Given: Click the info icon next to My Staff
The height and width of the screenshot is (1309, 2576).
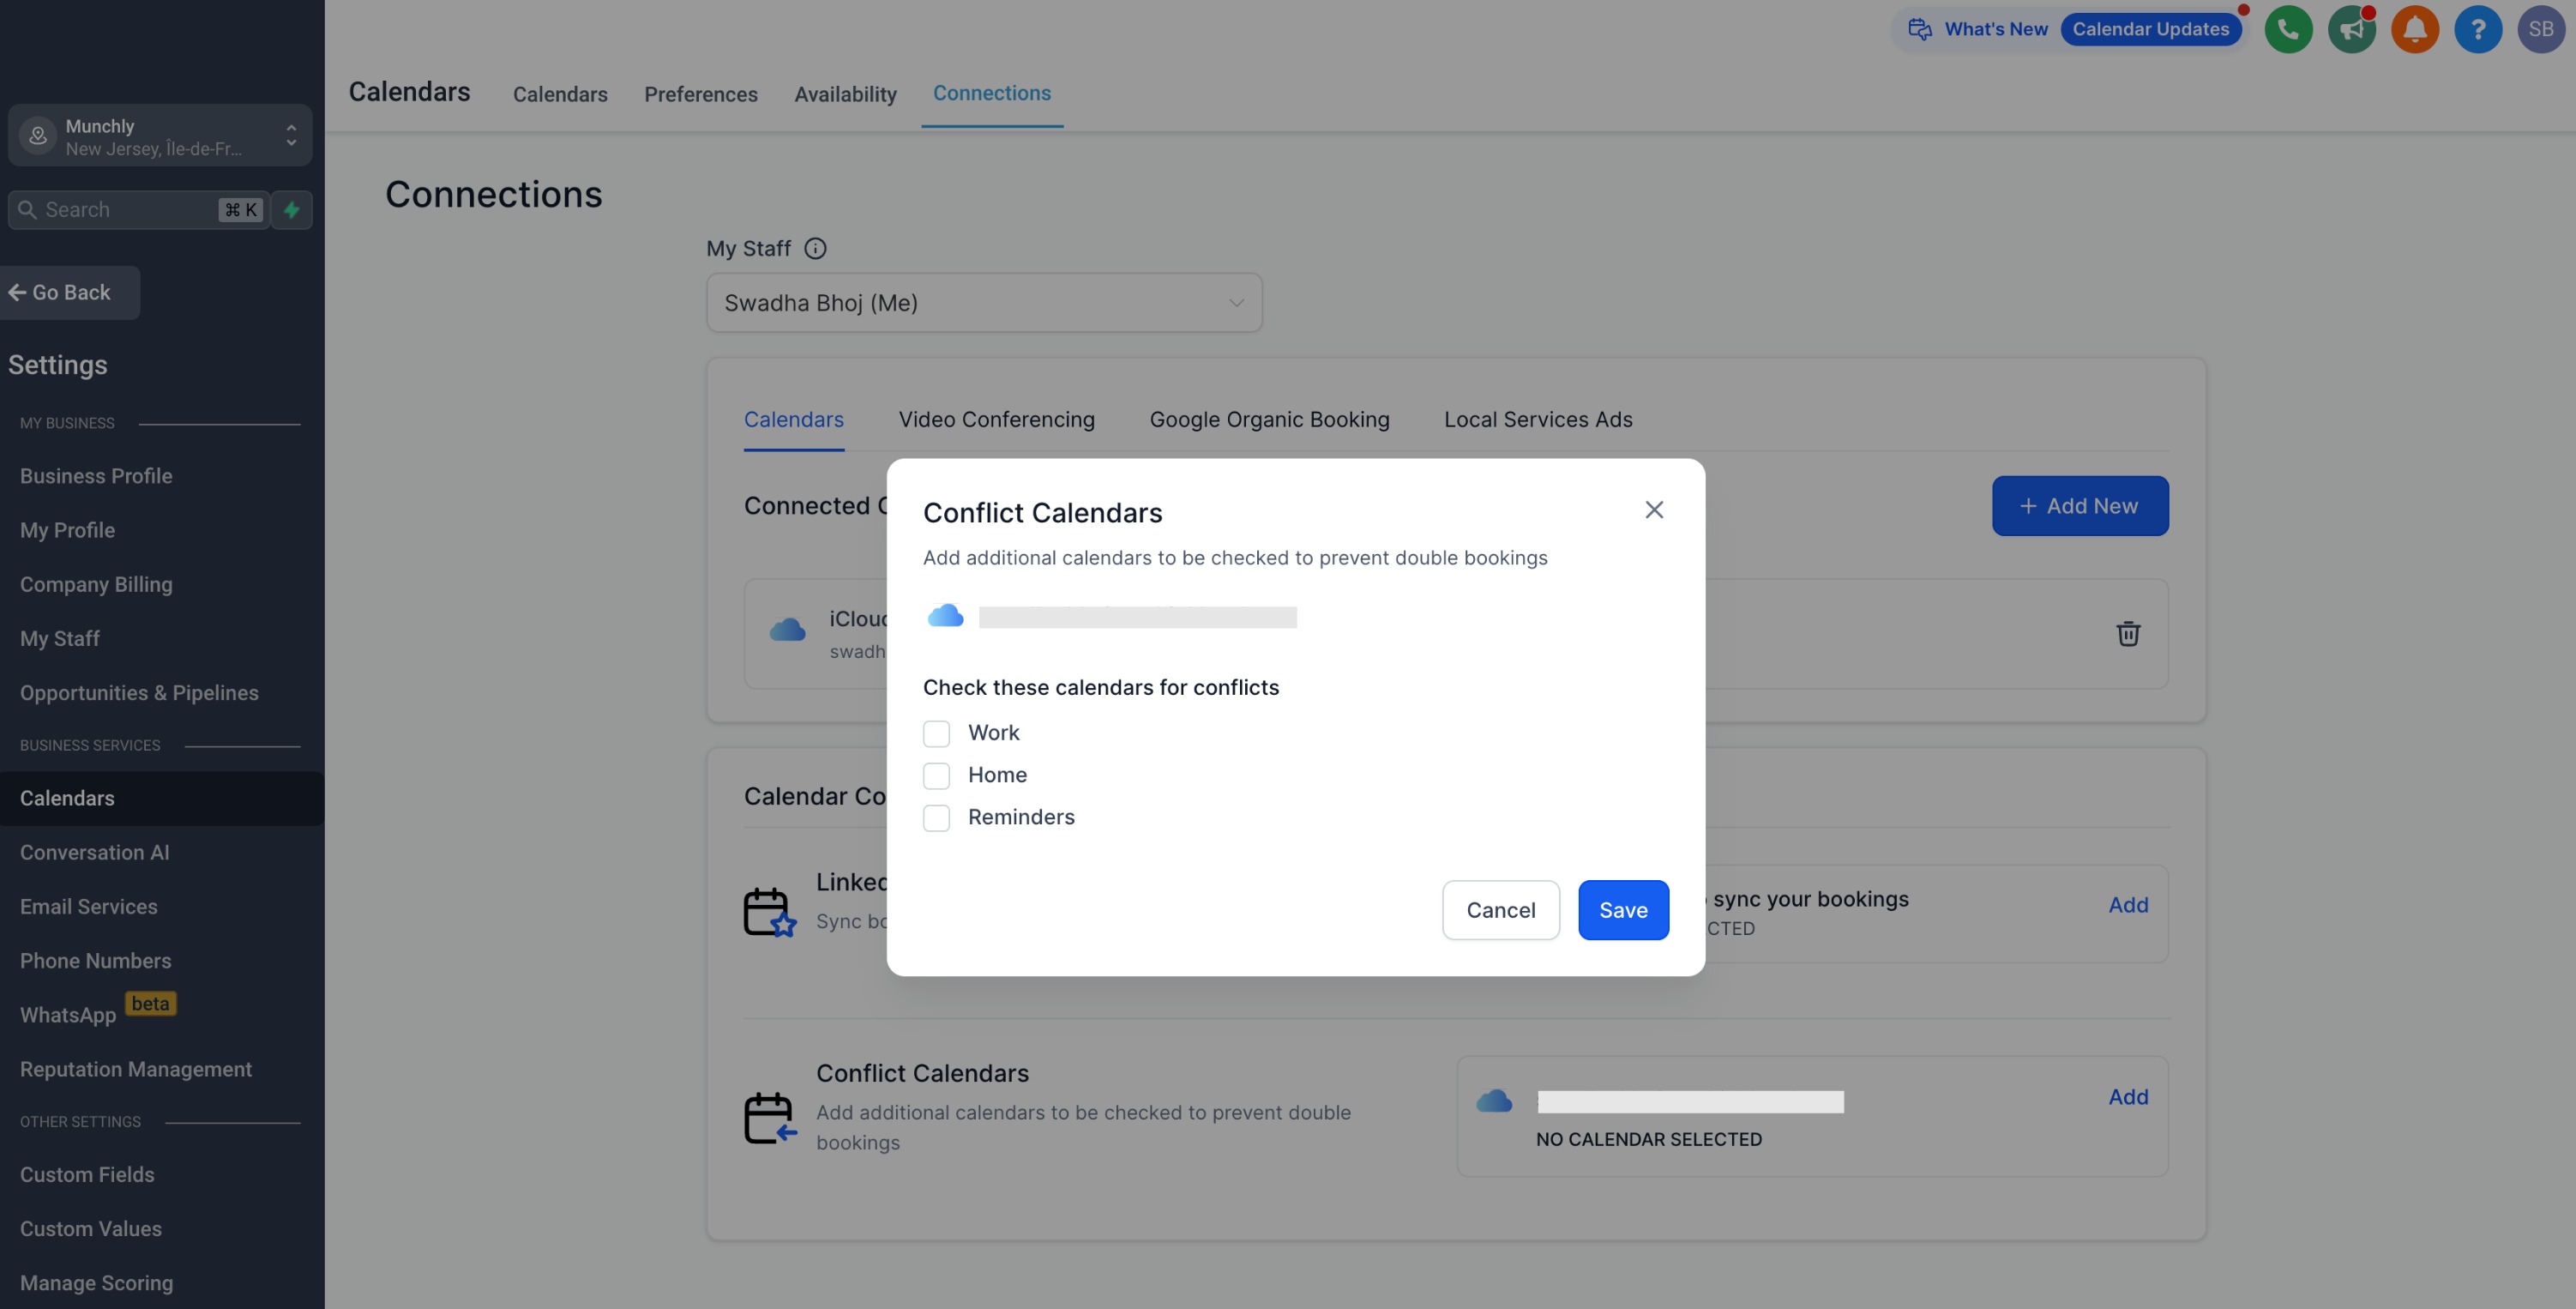Looking at the screenshot, I should coord(815,249).
